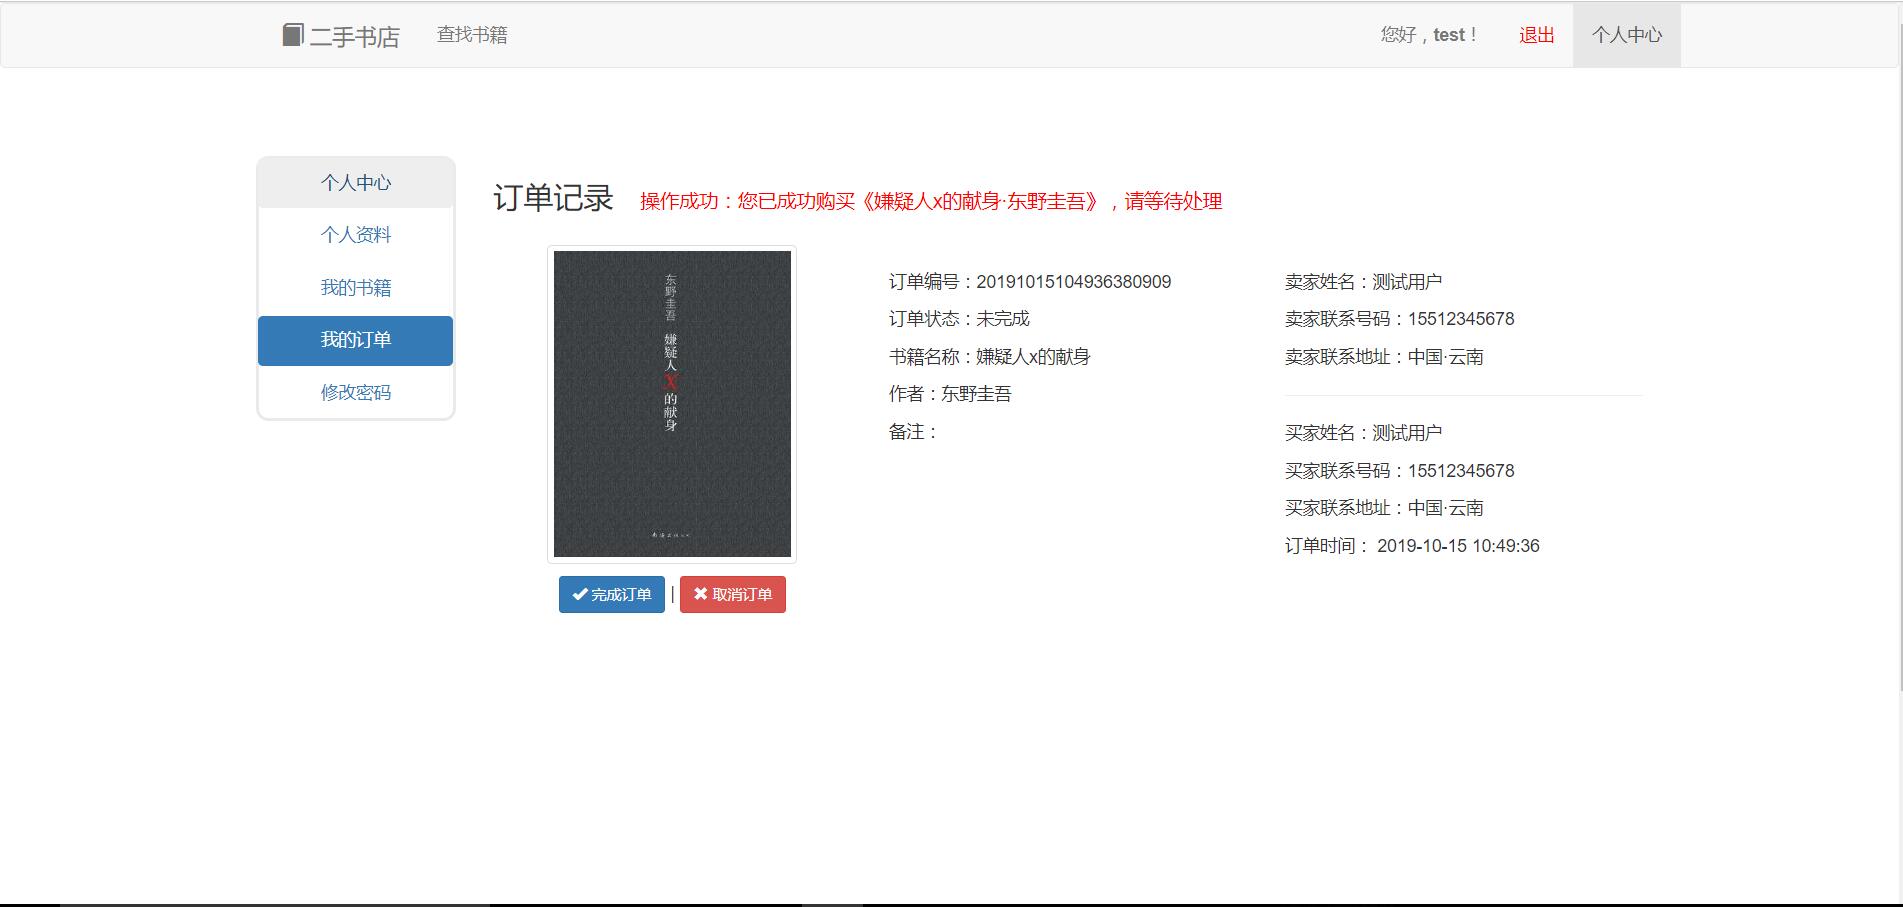The height and width of the screenshot is (907, 1903).
Task: Select 我的订单 in sidebar
Action: click(356, 340)
